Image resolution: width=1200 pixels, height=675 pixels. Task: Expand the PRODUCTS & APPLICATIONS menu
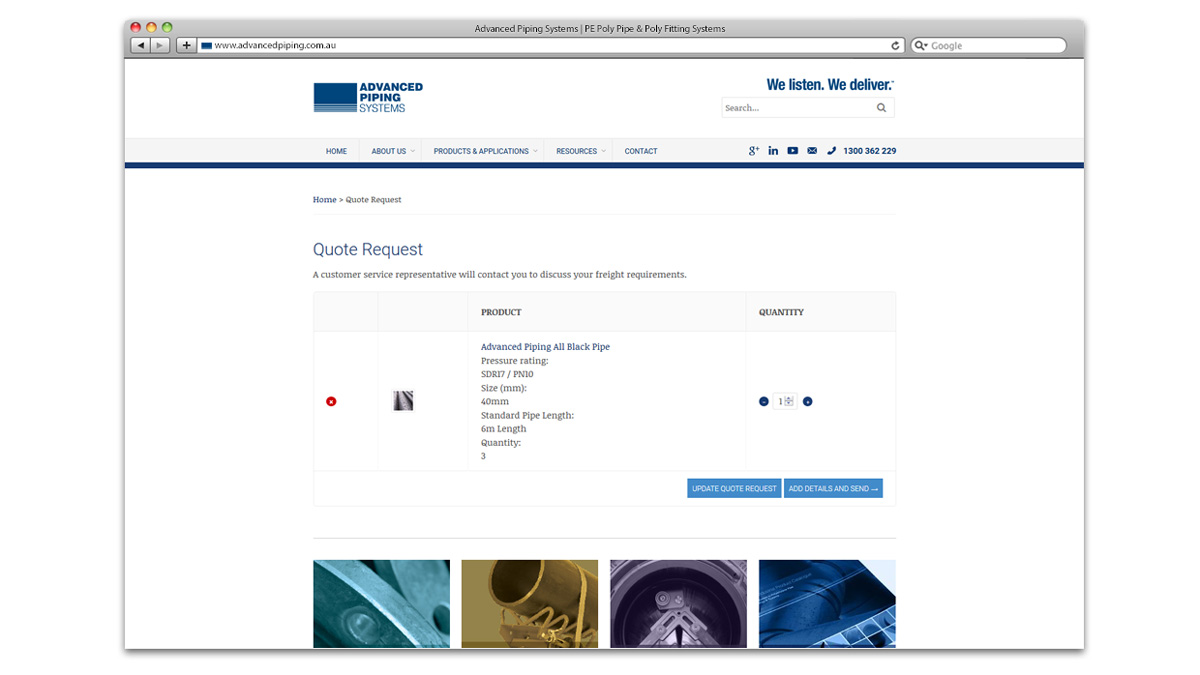[484, 151]
